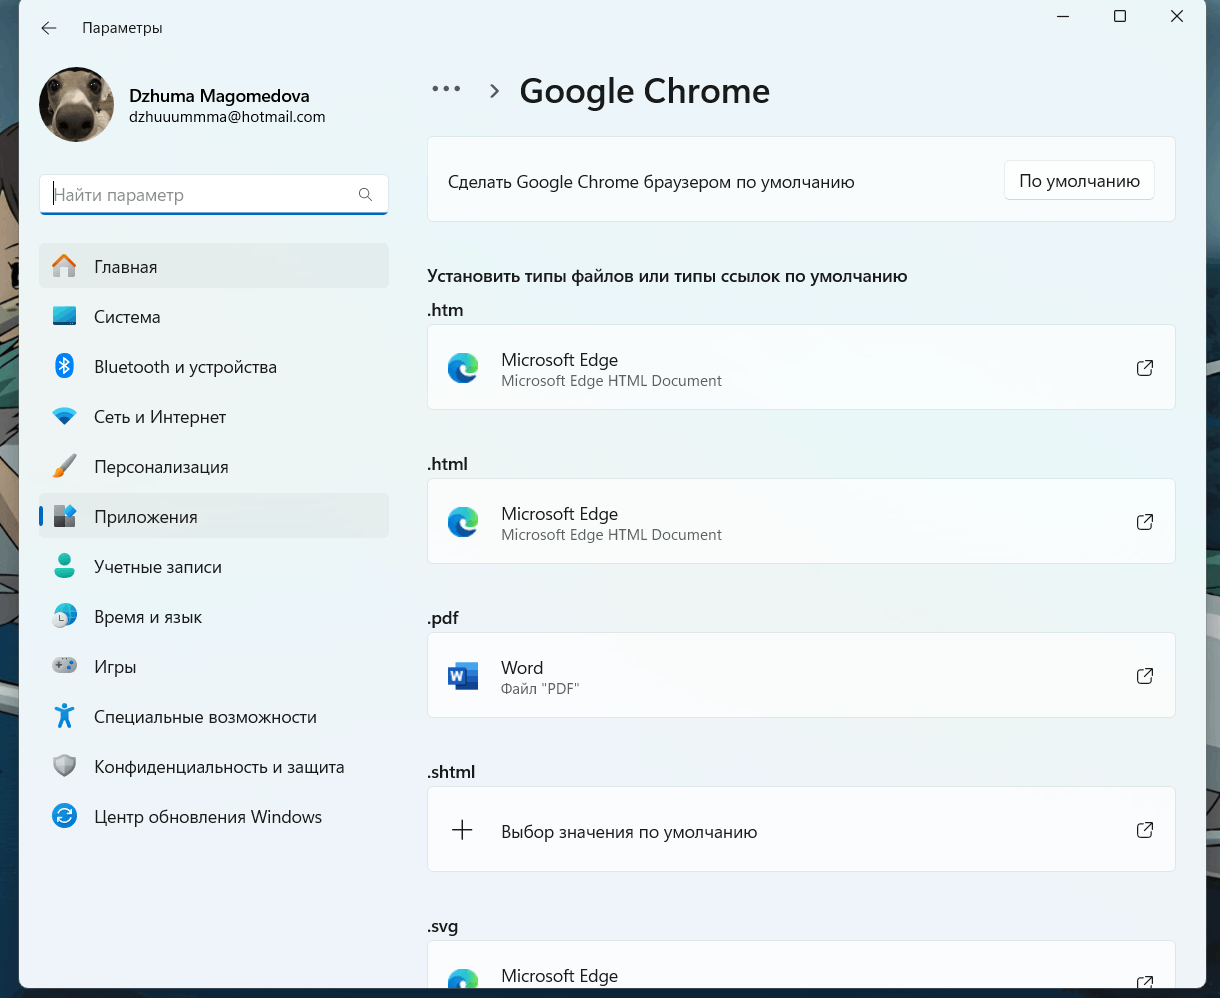Change the .html default Microsoft Edge
Screen dimensions: 1220x998
click(x=801, y=521)
